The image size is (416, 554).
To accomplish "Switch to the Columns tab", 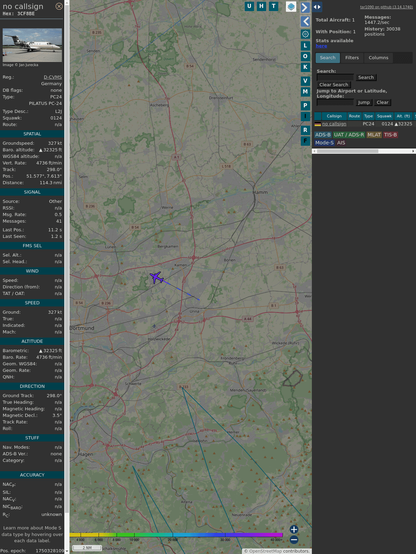I will click(x=378, y=58).
